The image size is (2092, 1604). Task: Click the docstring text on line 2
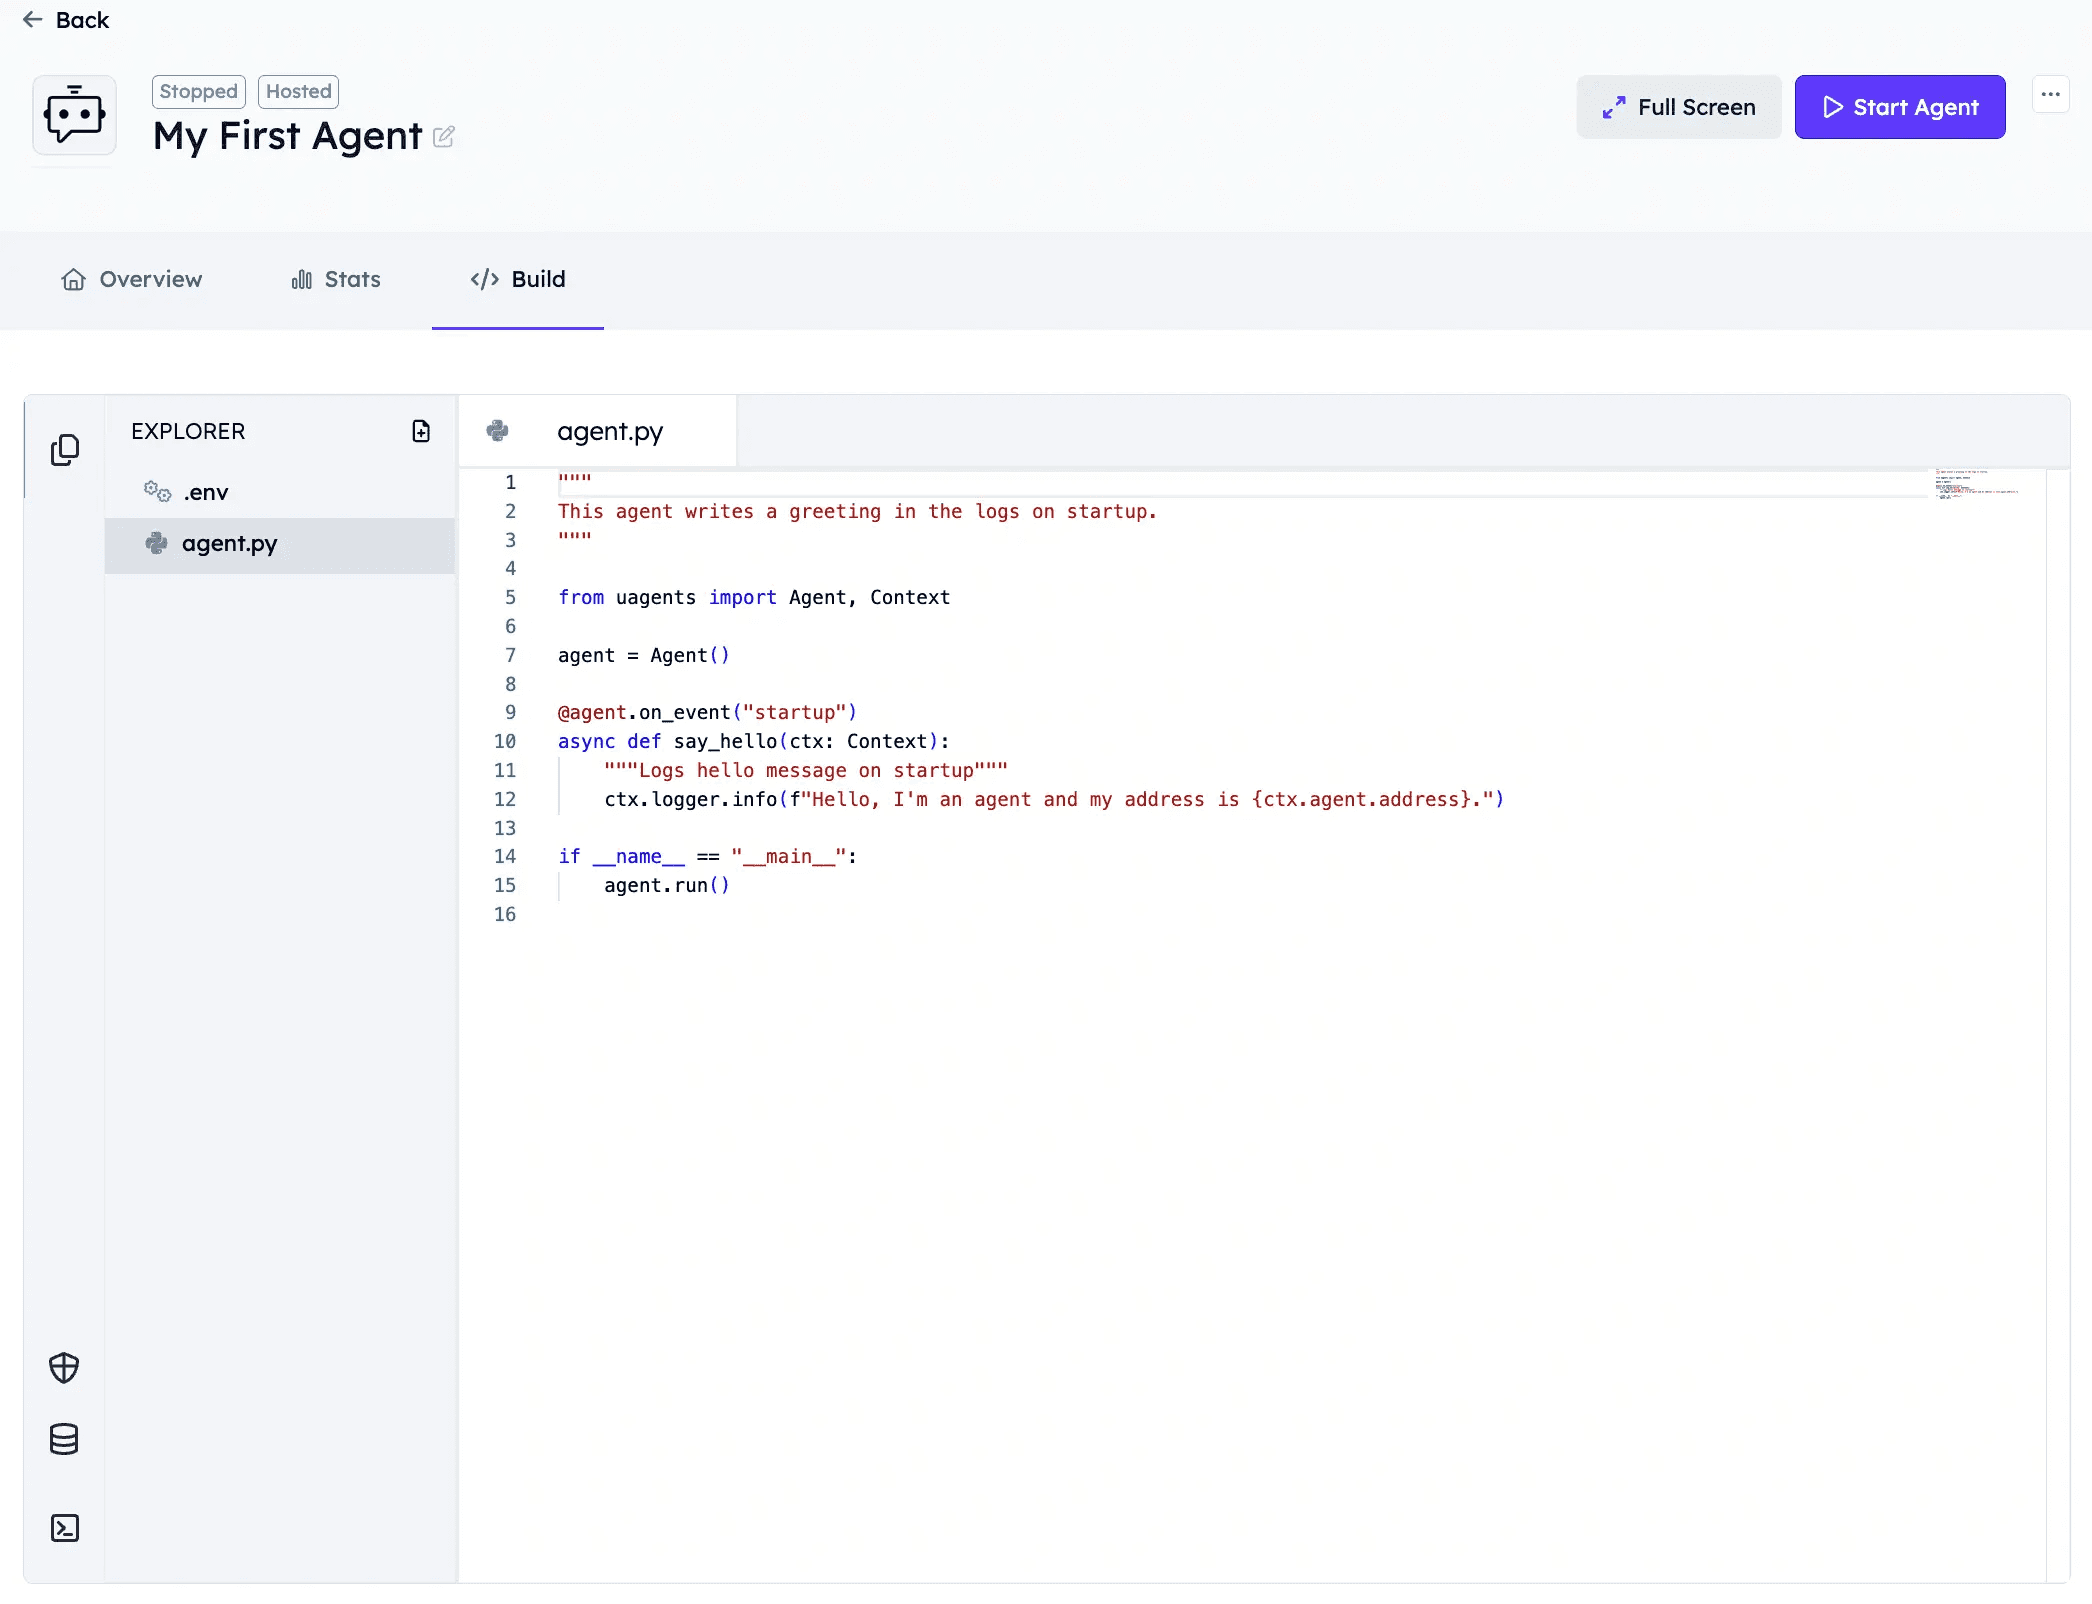(857, 511)
